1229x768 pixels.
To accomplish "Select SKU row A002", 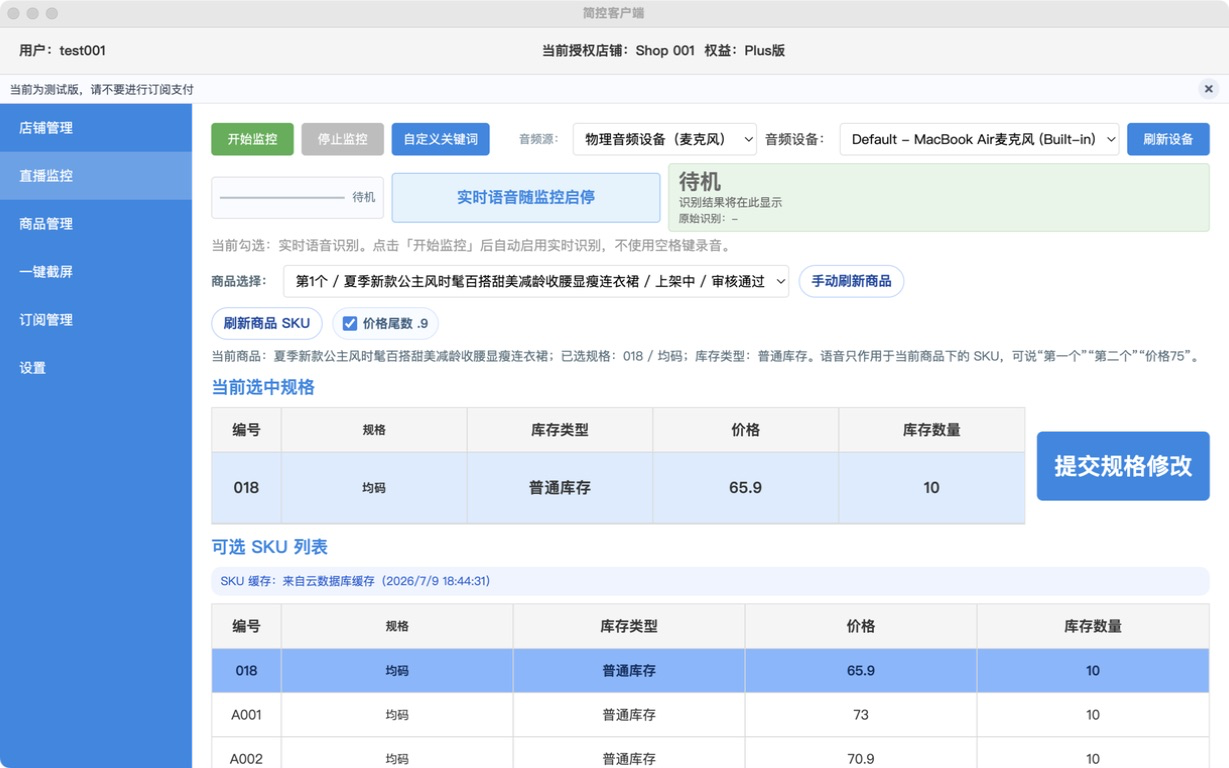I will point(710,753).
